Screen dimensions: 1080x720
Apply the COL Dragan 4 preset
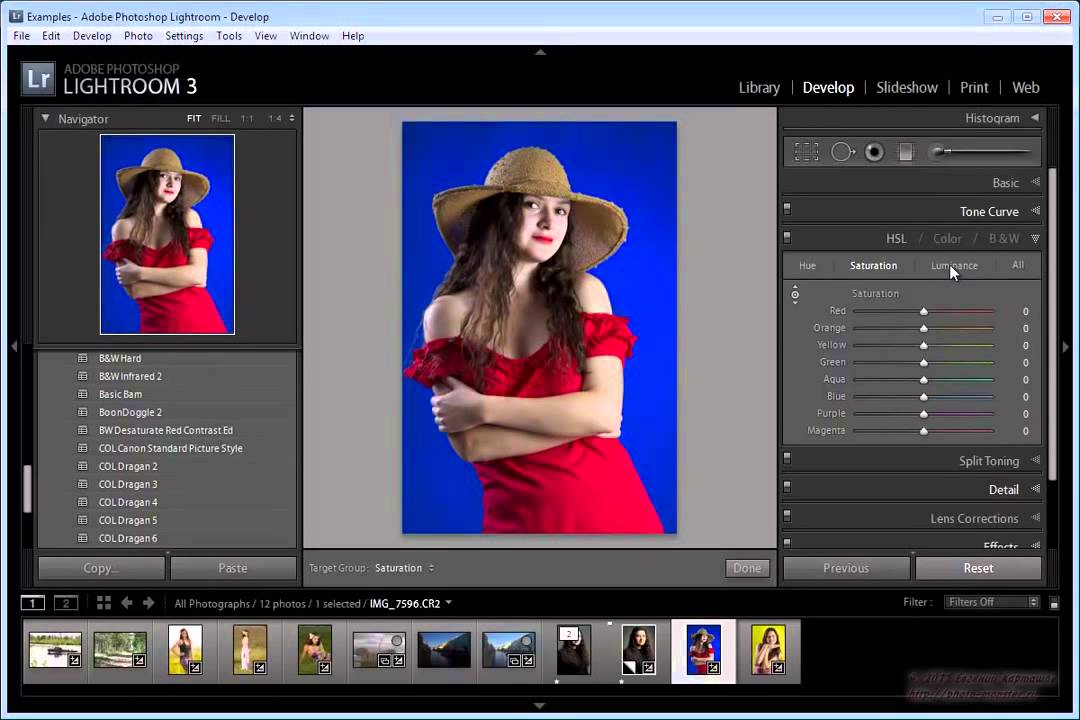[127, 502]
